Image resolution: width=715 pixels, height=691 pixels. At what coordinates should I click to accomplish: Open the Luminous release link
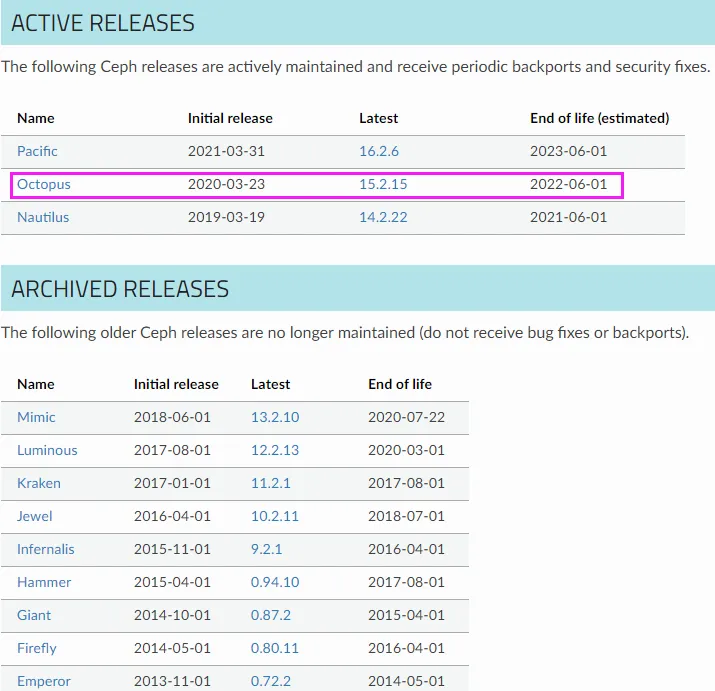47,450
